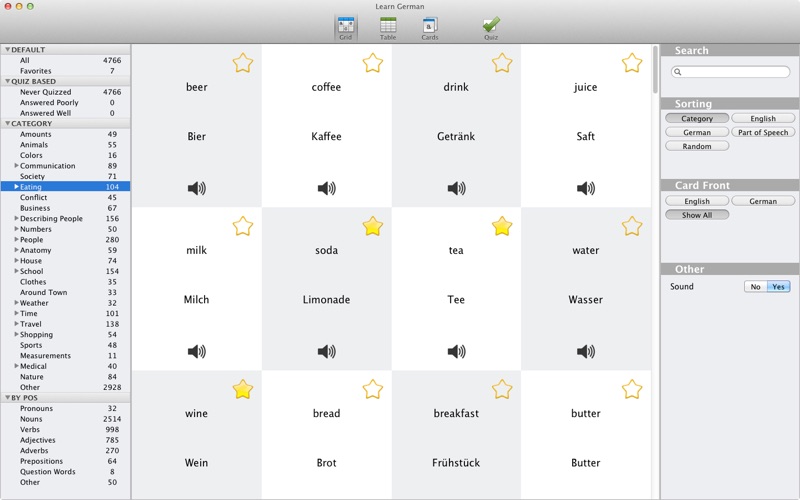Expand the Describing People category arrow
This screenshot has height=500, width=800.
click(16, 218)
